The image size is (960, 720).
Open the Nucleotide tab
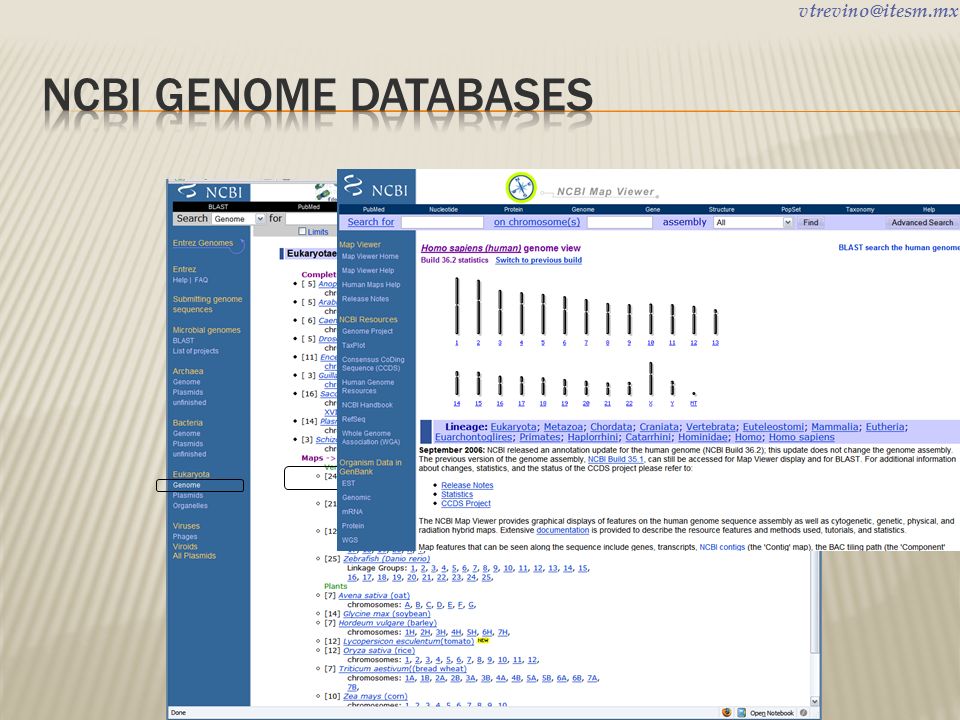(443, 209)
